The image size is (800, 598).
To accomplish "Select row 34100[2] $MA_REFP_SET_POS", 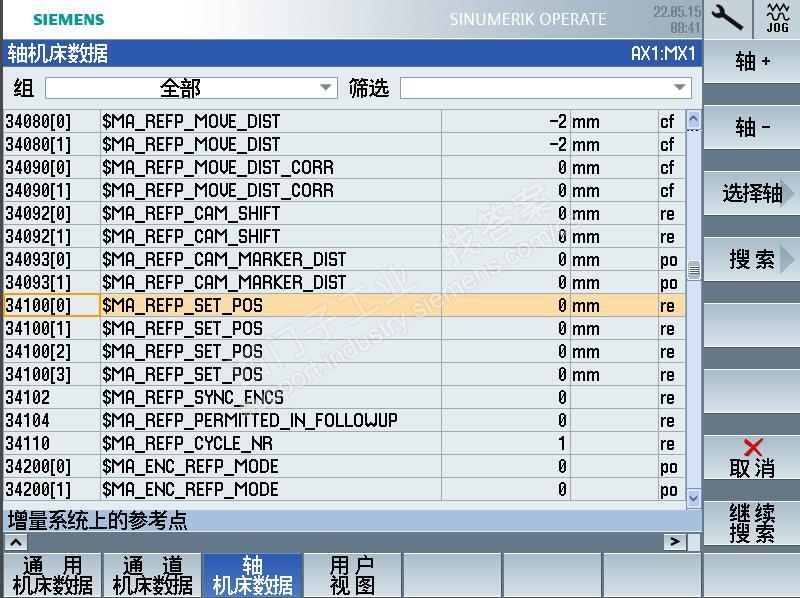I will pos(344,351).
